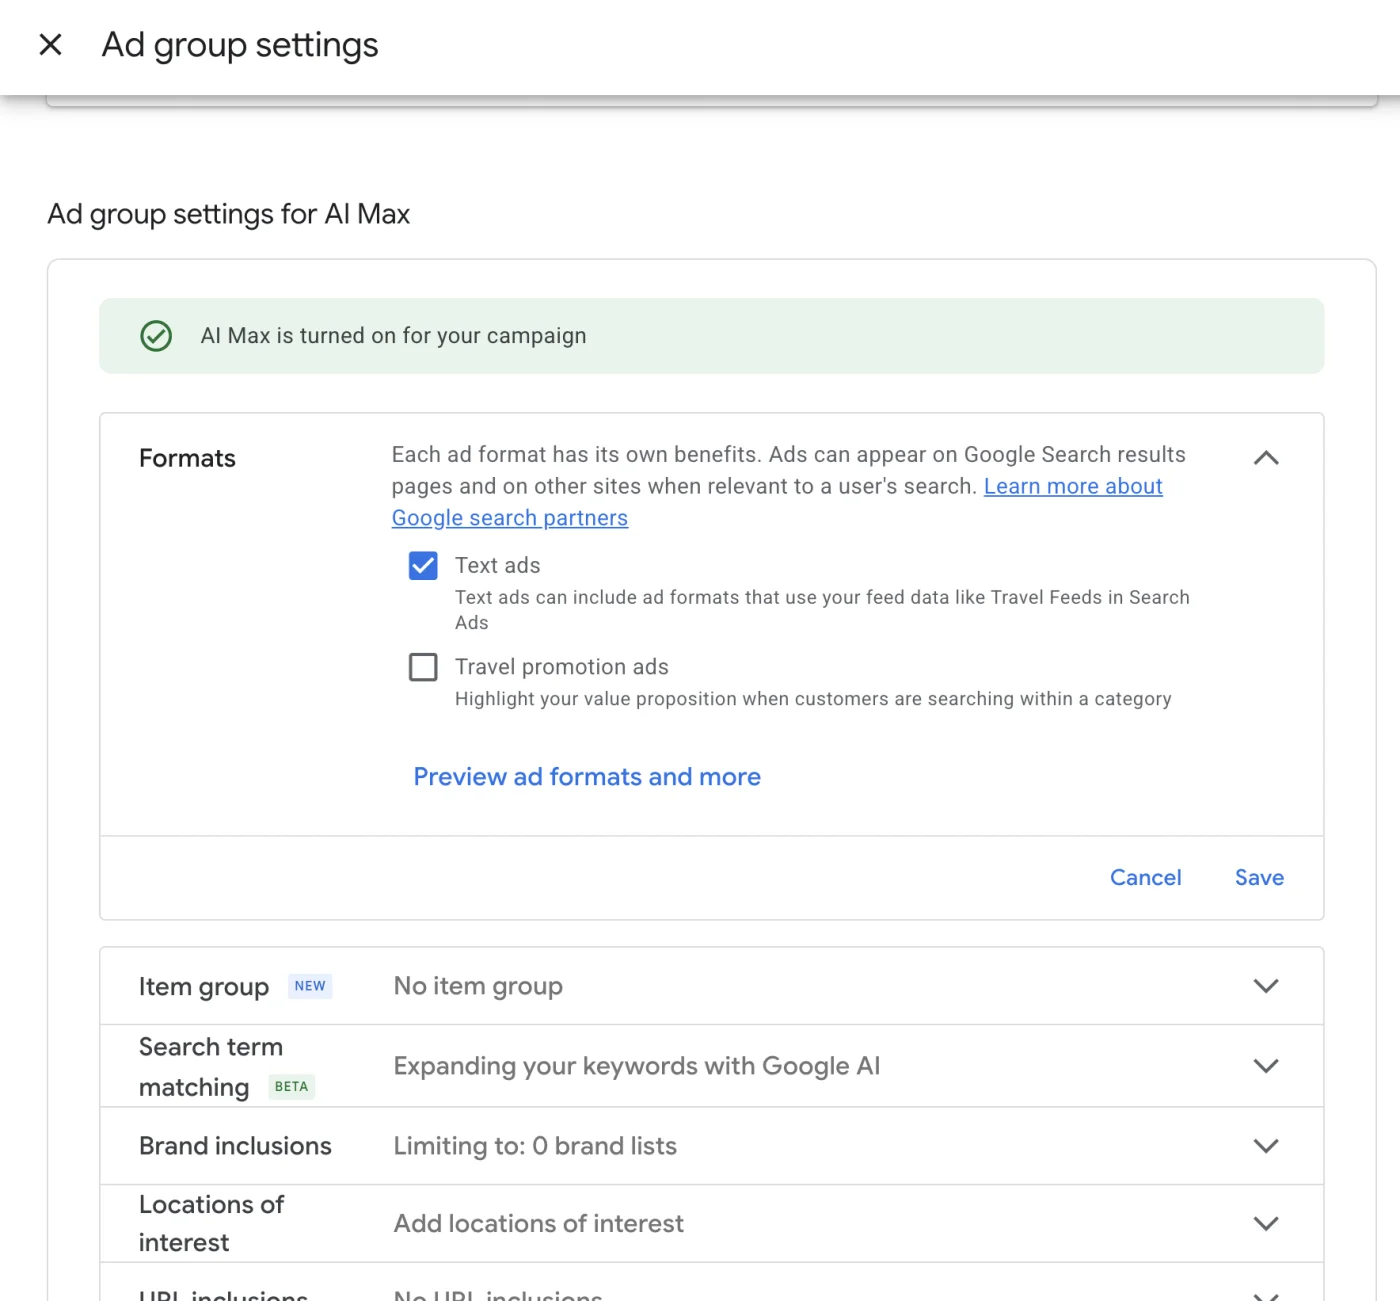The width and height of the screenshot is (1400, 1301).
Task: Uncheck the Text ads checkbox
Action: (x=423, y=566)
